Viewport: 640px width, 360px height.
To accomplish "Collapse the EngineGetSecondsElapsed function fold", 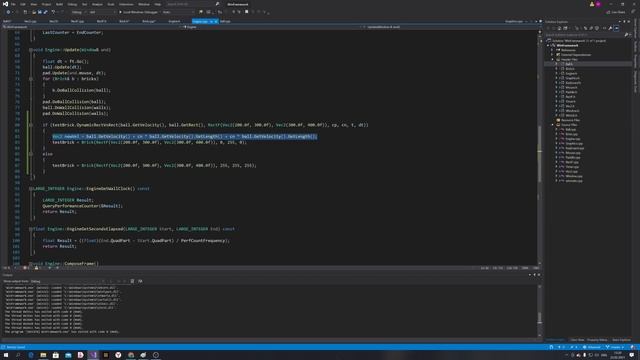I will click(x=31, y=229).
